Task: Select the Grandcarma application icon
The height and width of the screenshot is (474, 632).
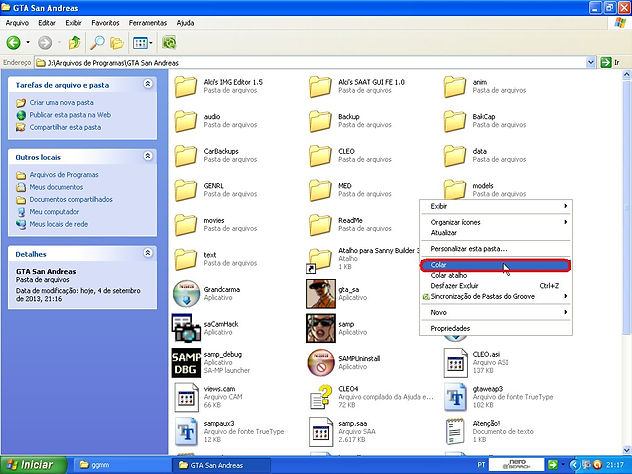Action: [x=186, y=293]
